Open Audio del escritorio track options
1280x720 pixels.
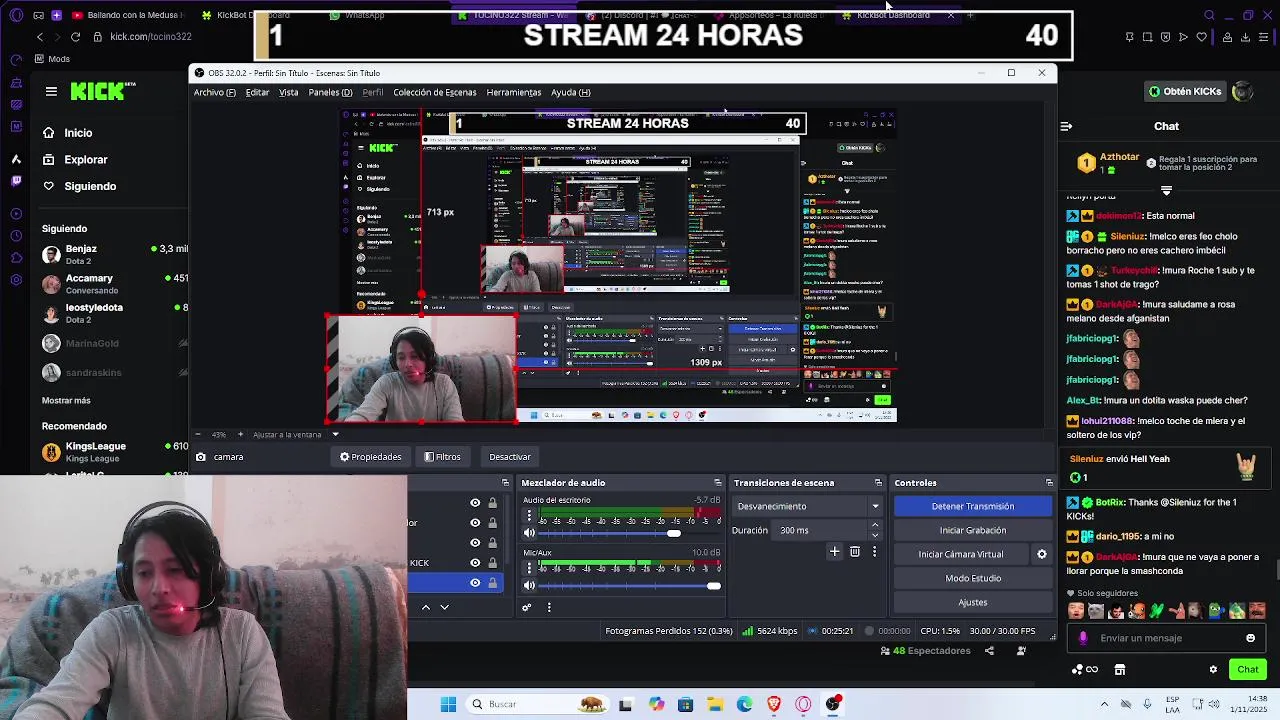pyautogui.click(x=529, y=516)
